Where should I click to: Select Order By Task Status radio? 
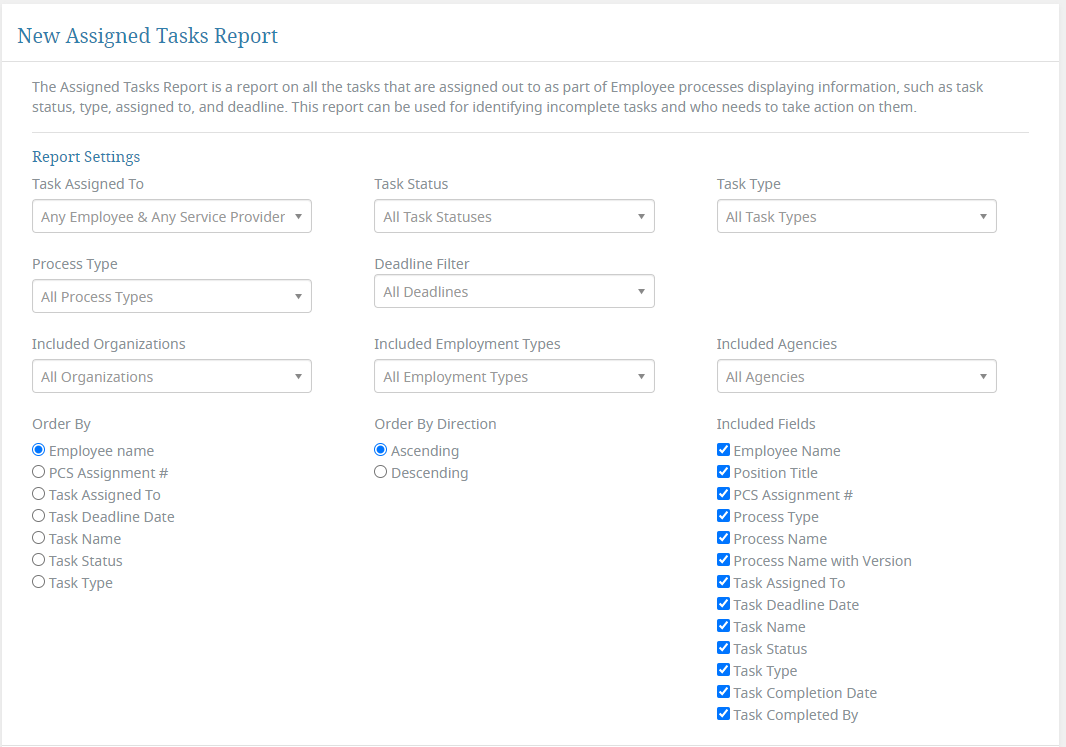39,560
